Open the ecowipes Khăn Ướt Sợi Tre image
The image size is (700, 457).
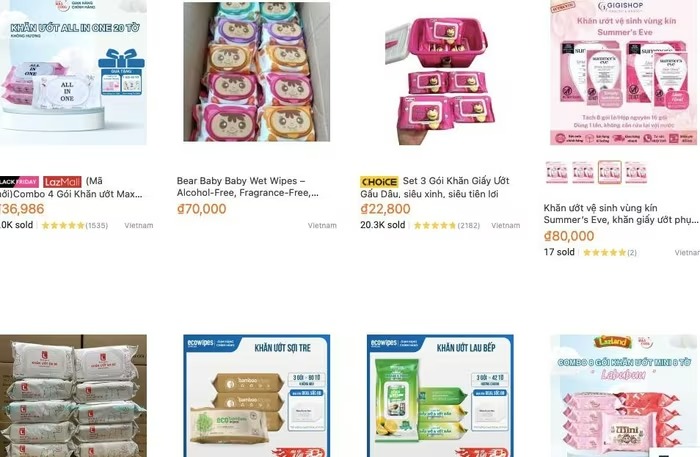coord(257,395)
